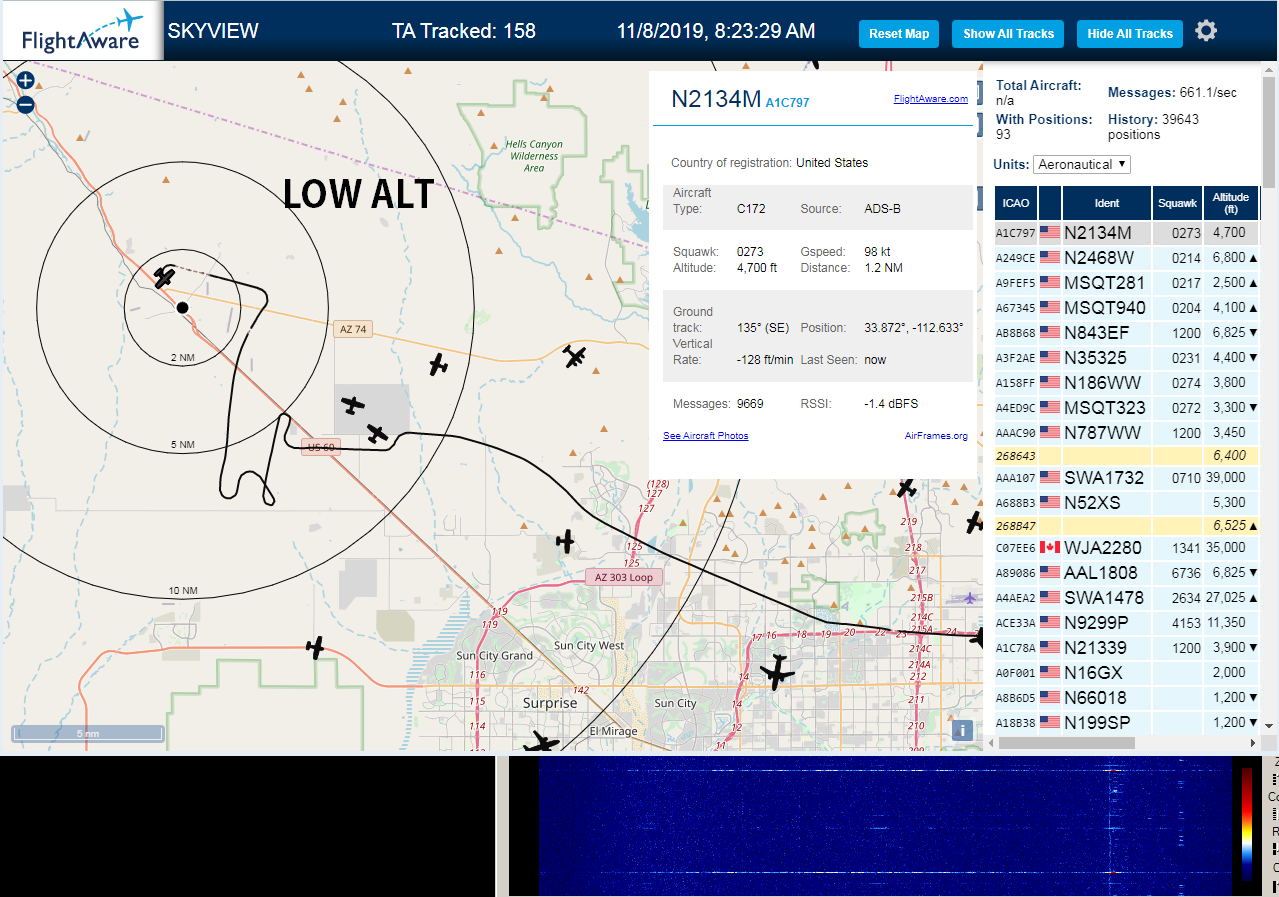Screen dimensions: 1279x897
Task: Select the N35325 row in the aircraft table
Action: coord(1127,358)
